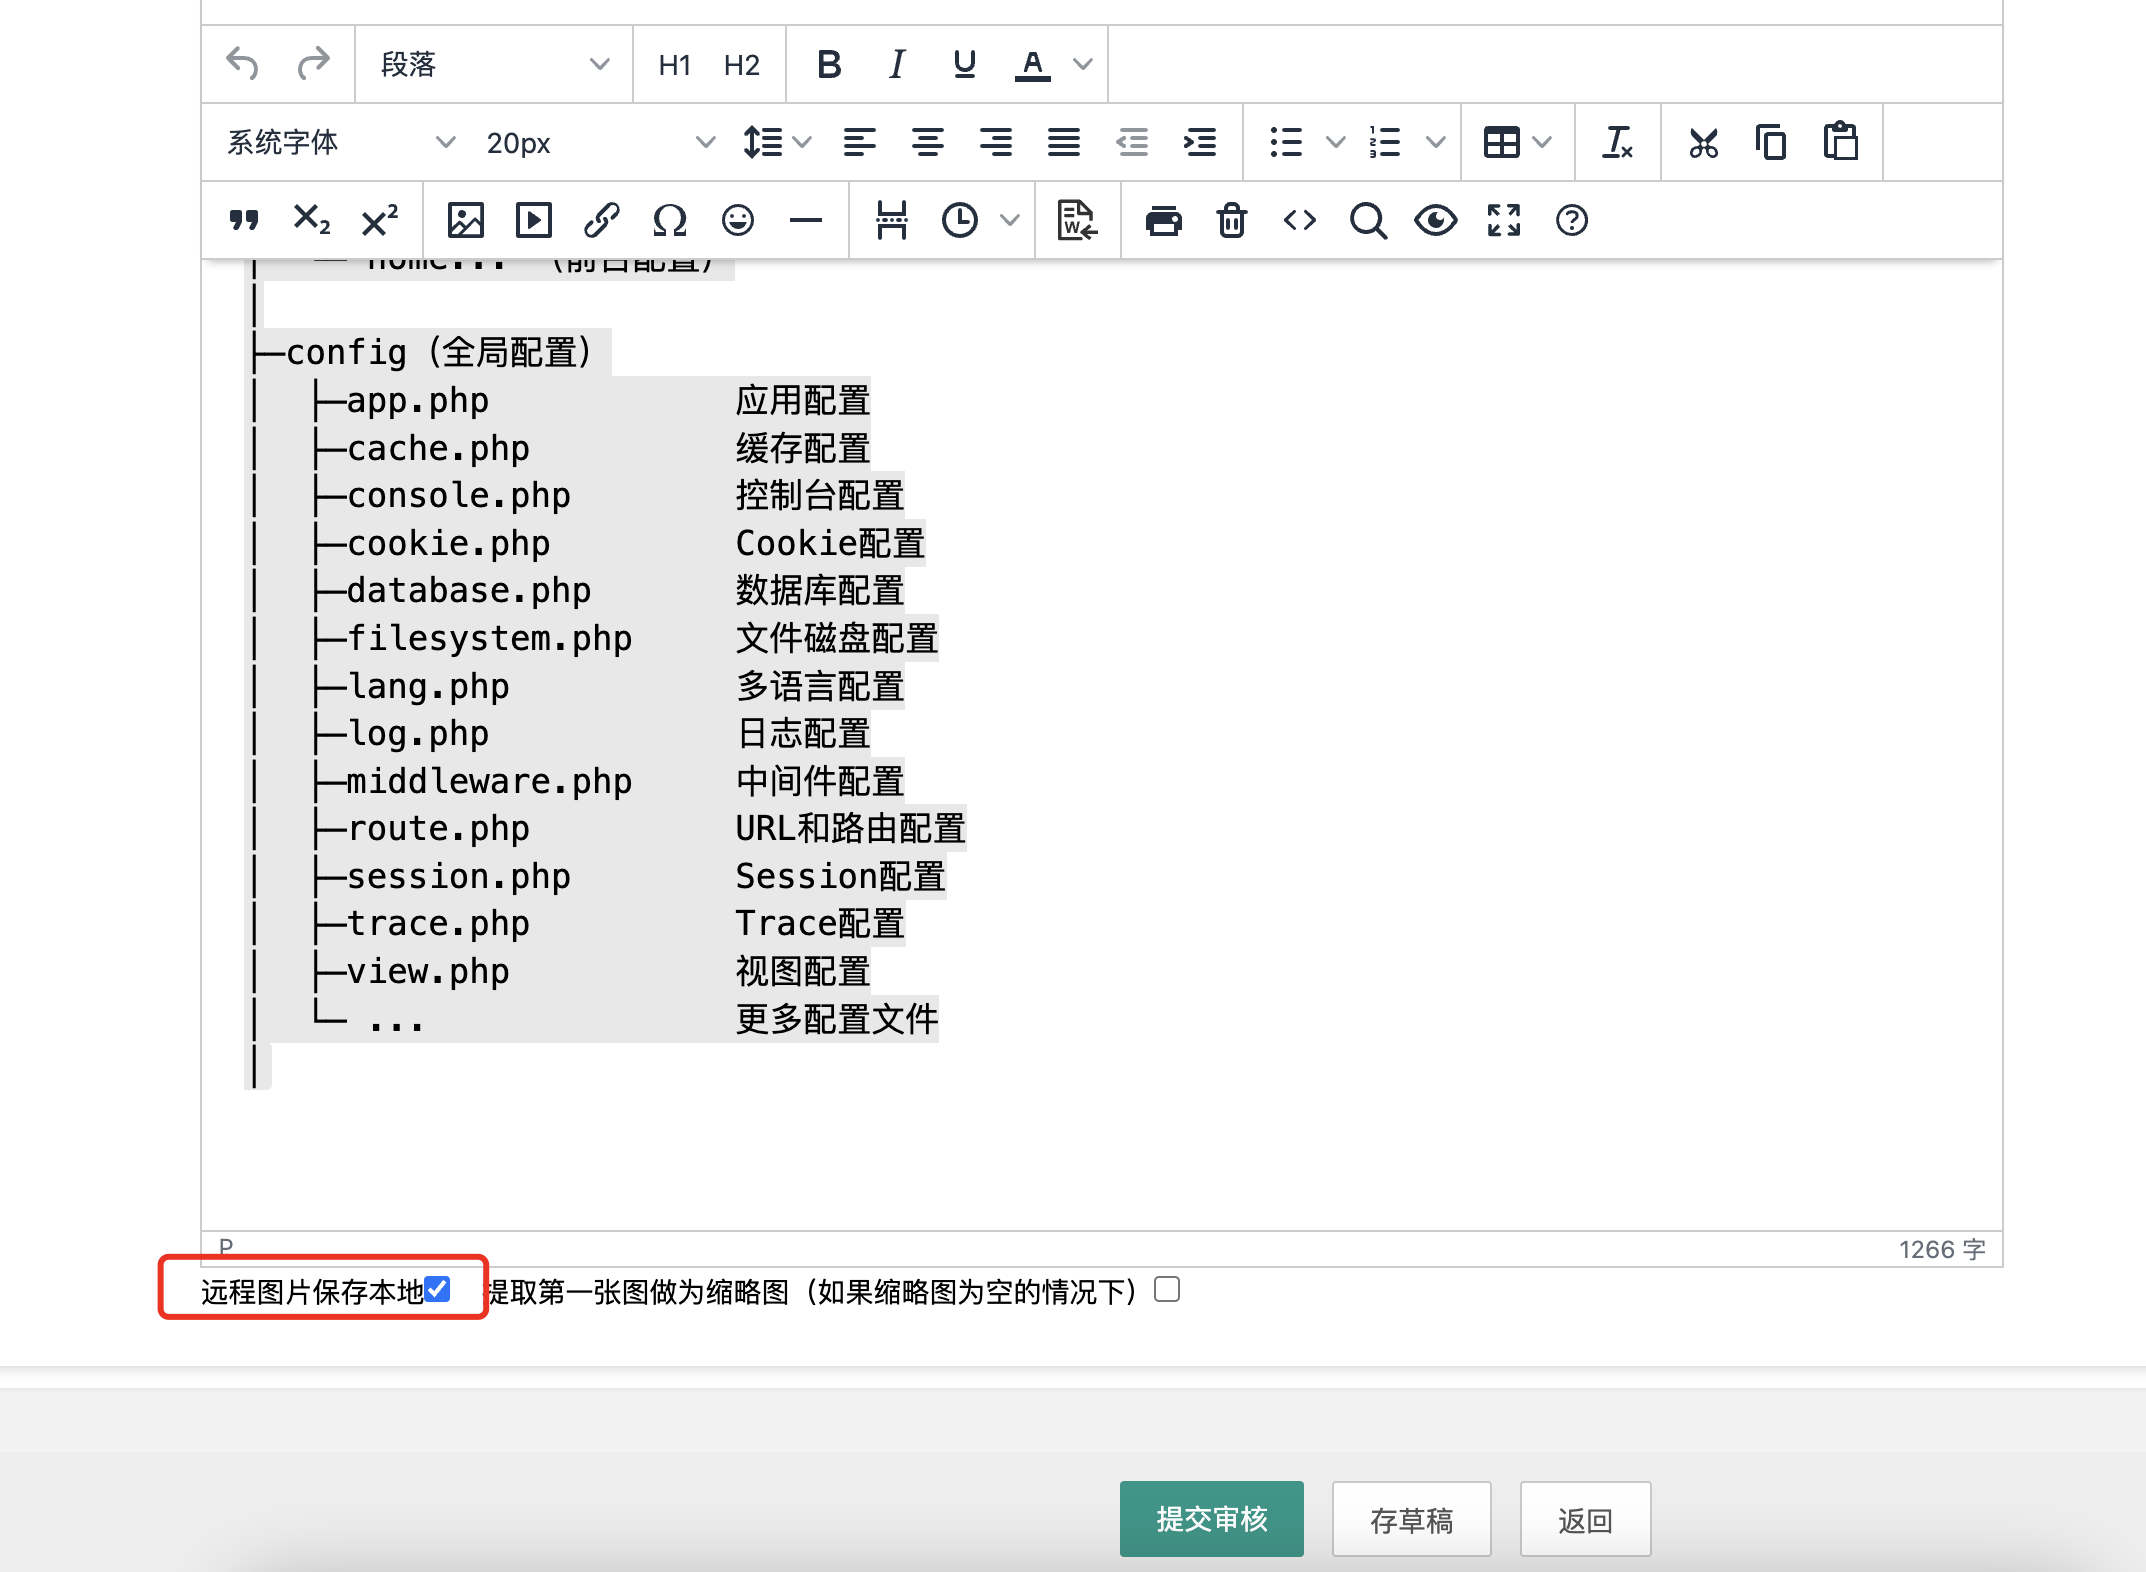Screen dimensions: 2146x1572
Task: Apply superscript formatting
Action: pos(379,220)
